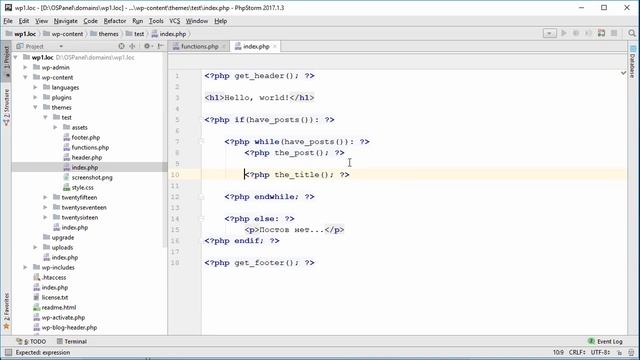640x360 pixels.
Task: Toggle the read-only lock icon
Action: click(620, 352)
